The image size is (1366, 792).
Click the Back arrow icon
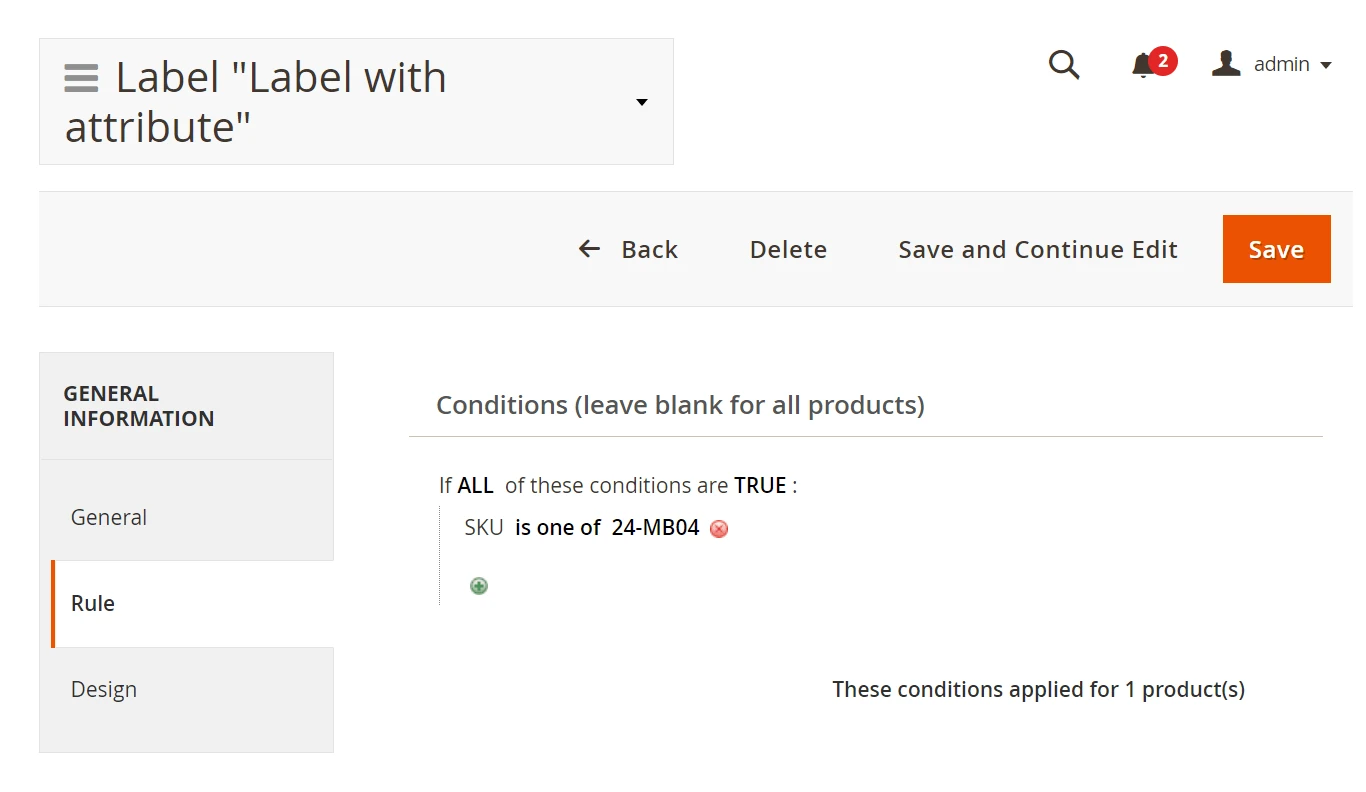click(589, 249)
